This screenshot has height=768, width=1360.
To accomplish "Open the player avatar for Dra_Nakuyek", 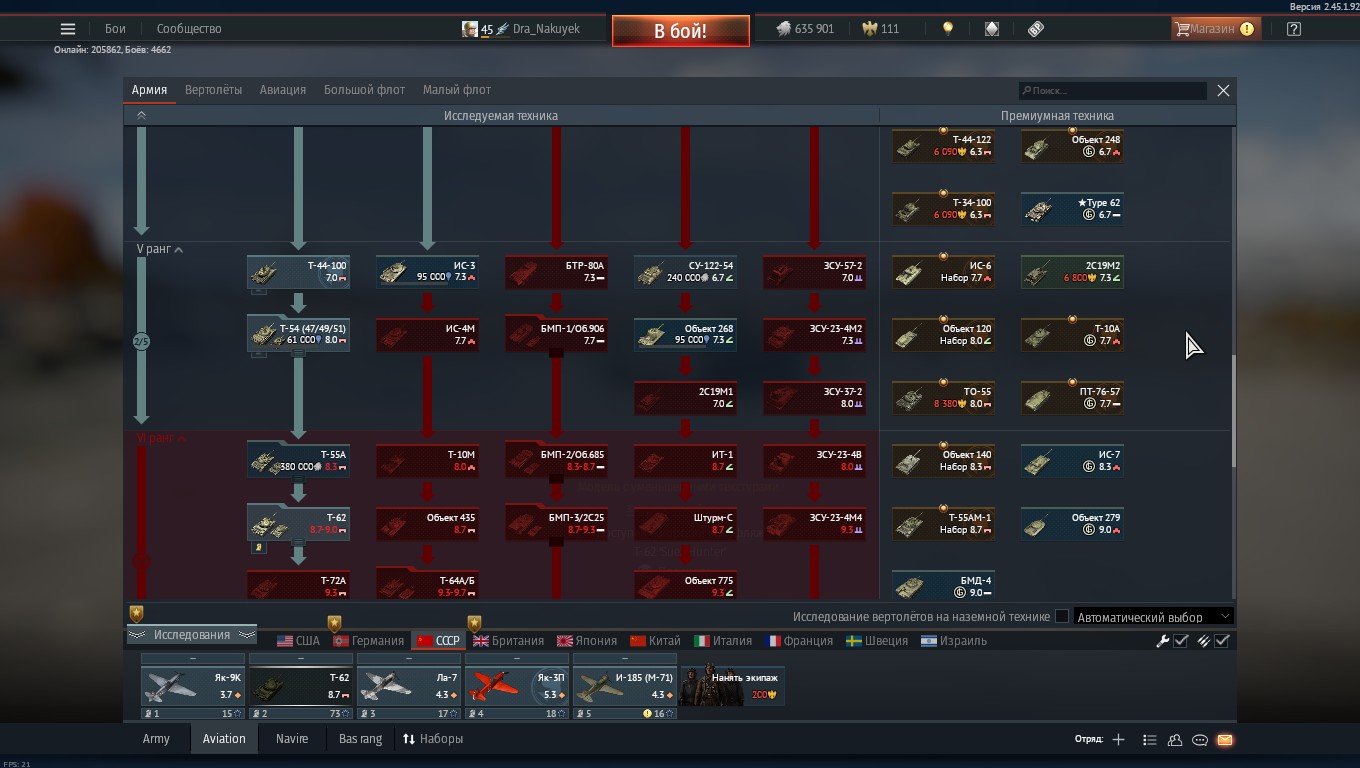I will pyautogui.click(x=470, y=29).
